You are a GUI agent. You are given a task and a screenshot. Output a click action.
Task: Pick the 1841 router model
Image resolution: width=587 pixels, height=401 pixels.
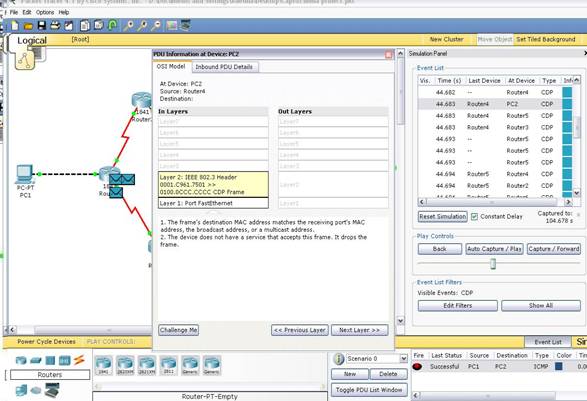pos(103,365)
